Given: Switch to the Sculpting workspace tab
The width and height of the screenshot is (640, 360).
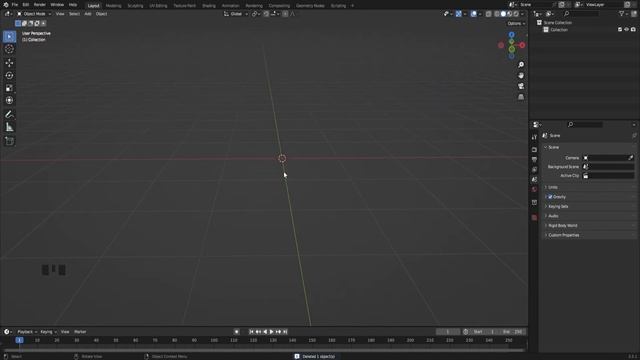Looking at the screenshot, I should pos(135,6).
